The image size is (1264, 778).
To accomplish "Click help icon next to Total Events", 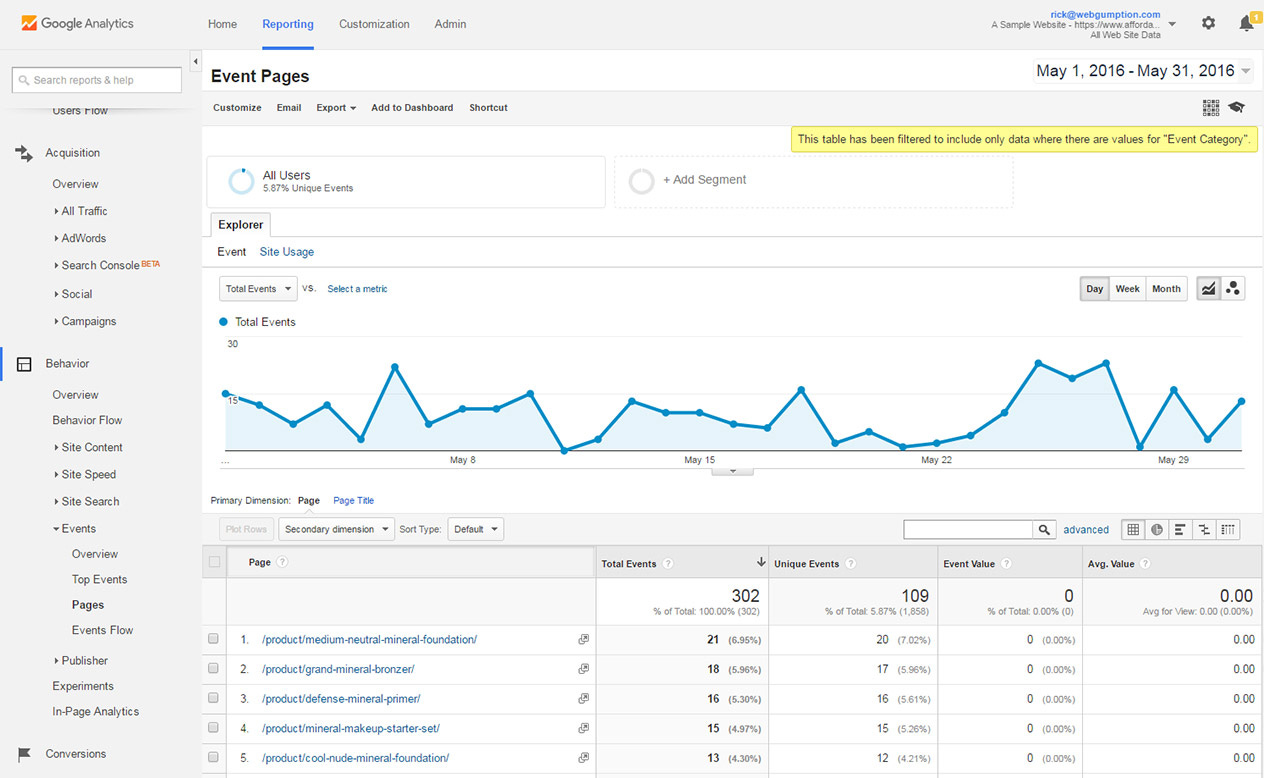I will pos(668,564).
